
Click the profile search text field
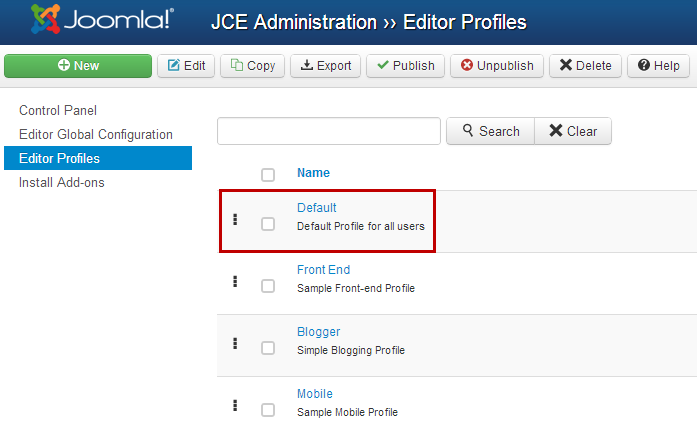coord(329,131)
